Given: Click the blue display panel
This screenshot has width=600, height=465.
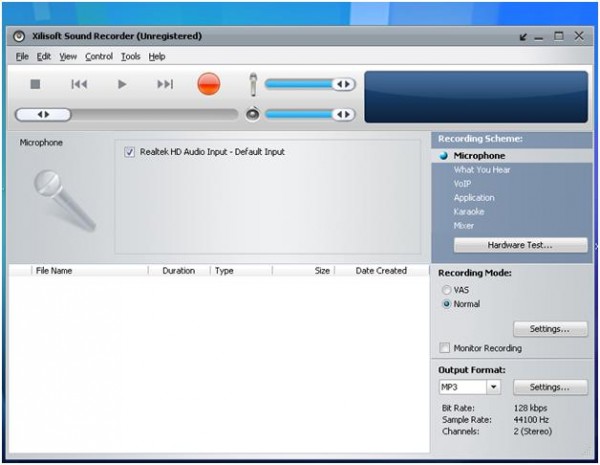Looking at the screenshot, I should pos(476,97).
